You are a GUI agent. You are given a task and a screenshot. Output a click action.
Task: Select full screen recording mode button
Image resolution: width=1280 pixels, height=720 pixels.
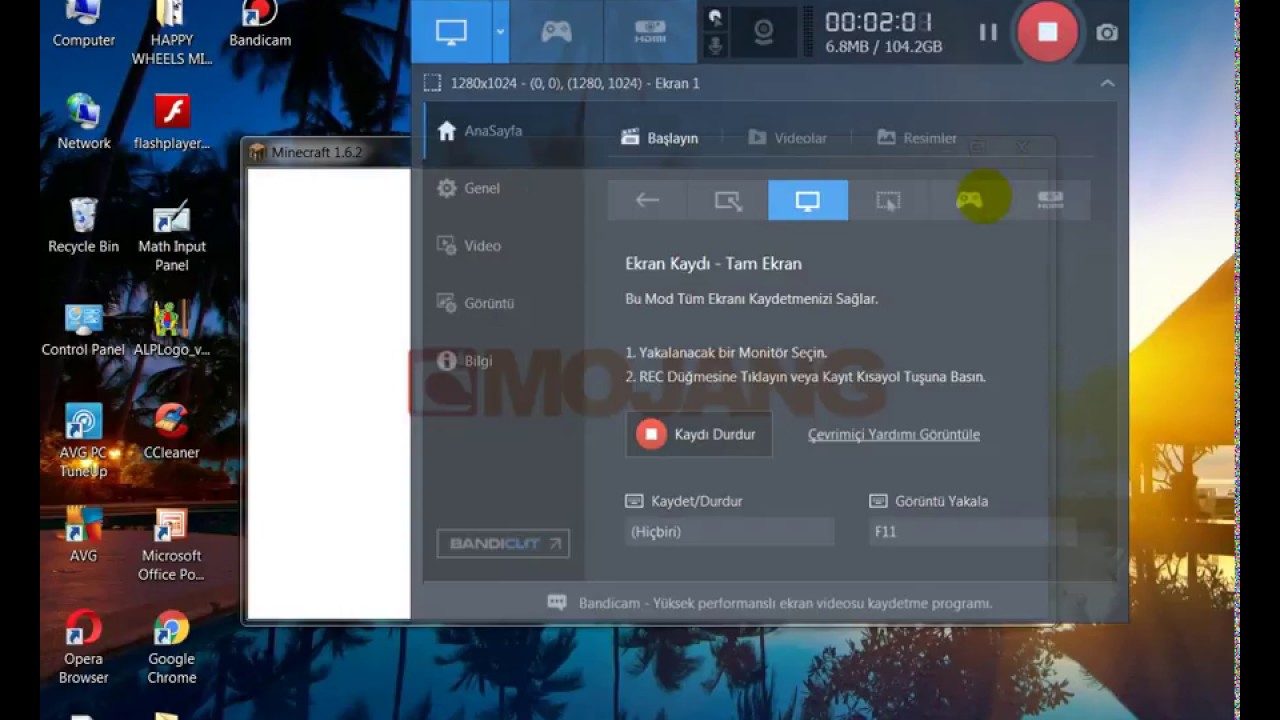808,200
